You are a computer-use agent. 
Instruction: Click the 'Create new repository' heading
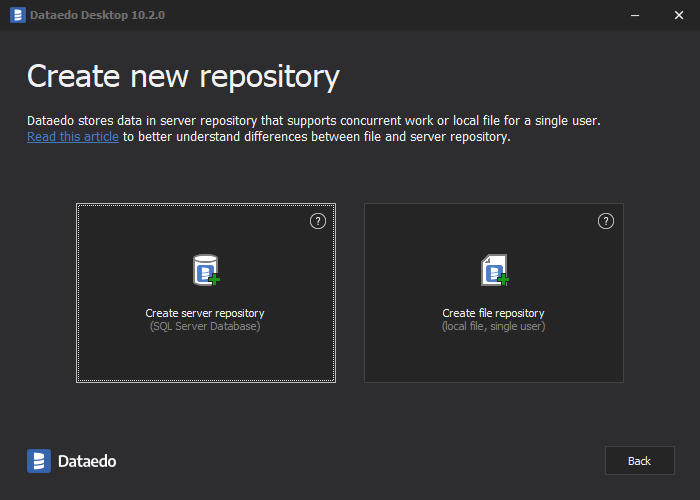tap(183, 76)
